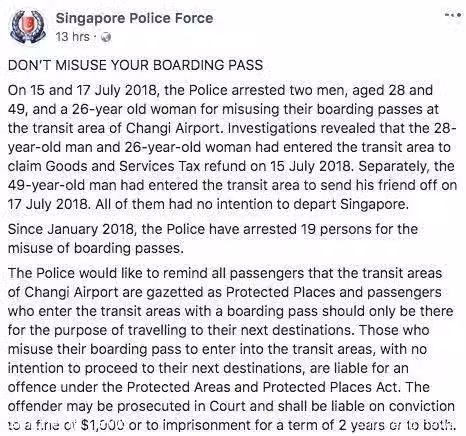466x436 pixels.
Task: Click the 13 hrs post timestamp
Action: 73,37
